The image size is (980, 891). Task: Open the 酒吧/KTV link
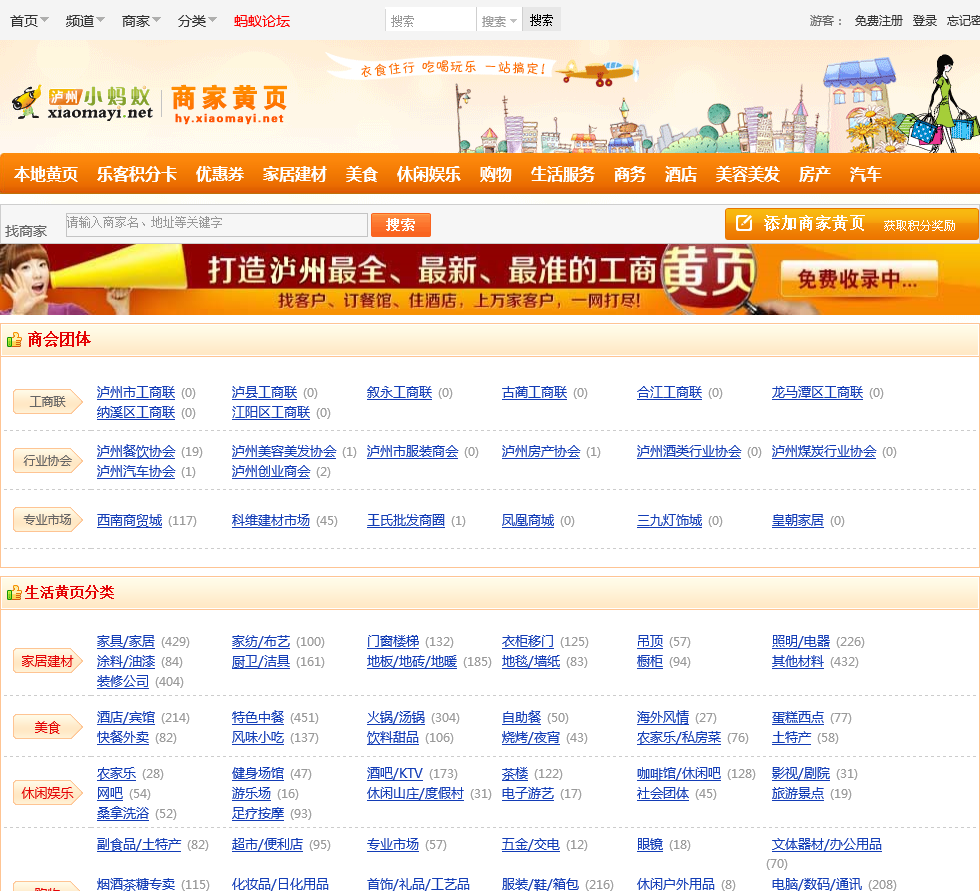394,774
